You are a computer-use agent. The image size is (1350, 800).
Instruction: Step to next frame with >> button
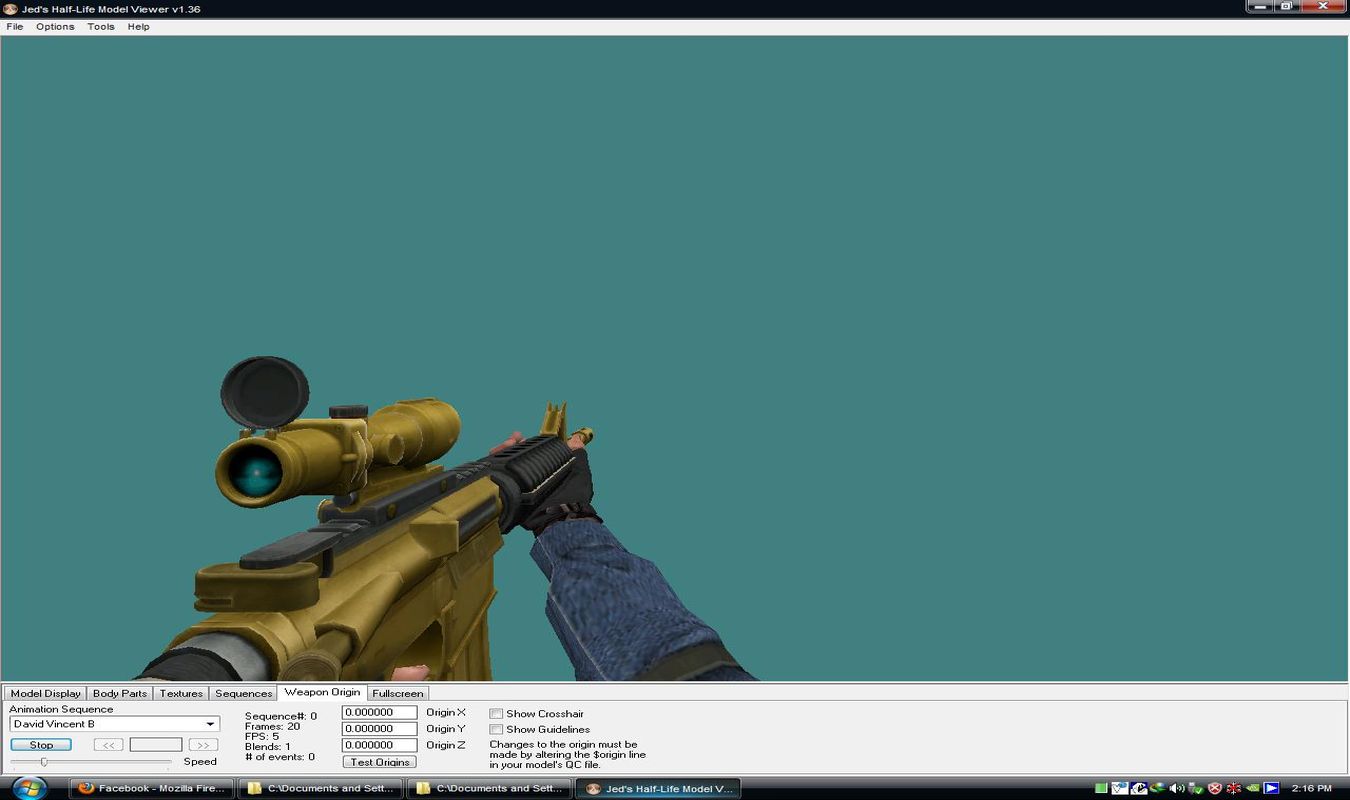click(203, 745)
